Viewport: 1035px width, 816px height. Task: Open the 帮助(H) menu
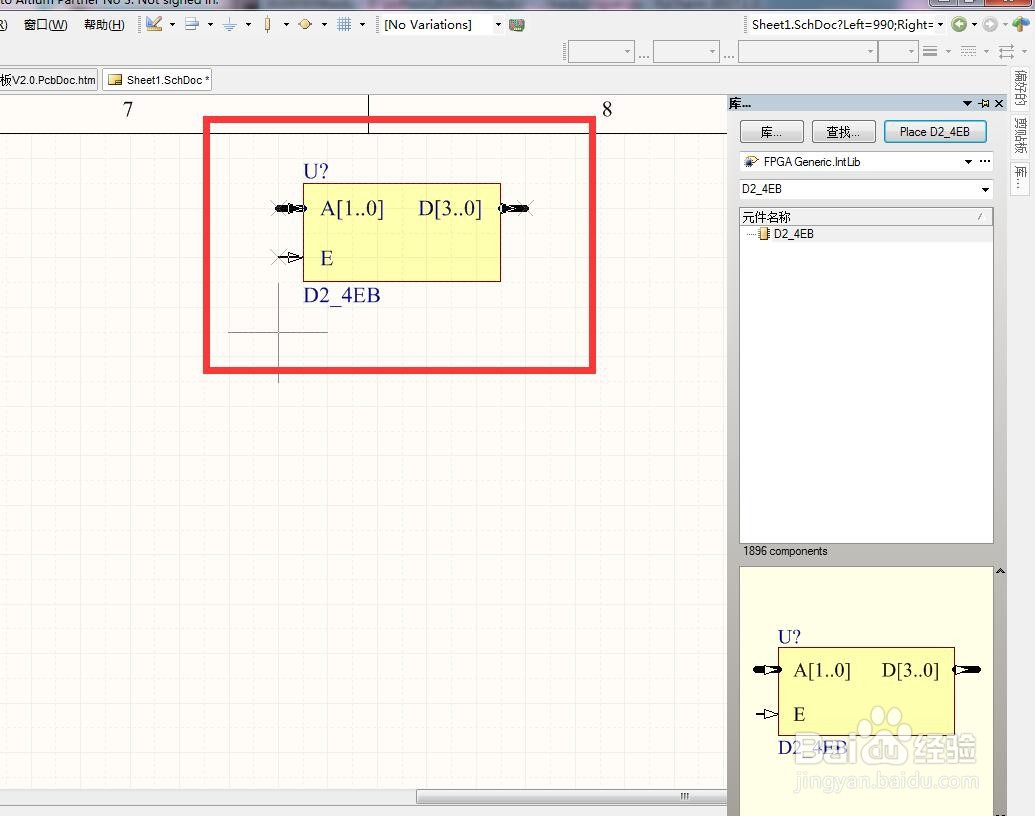point(104,24)
